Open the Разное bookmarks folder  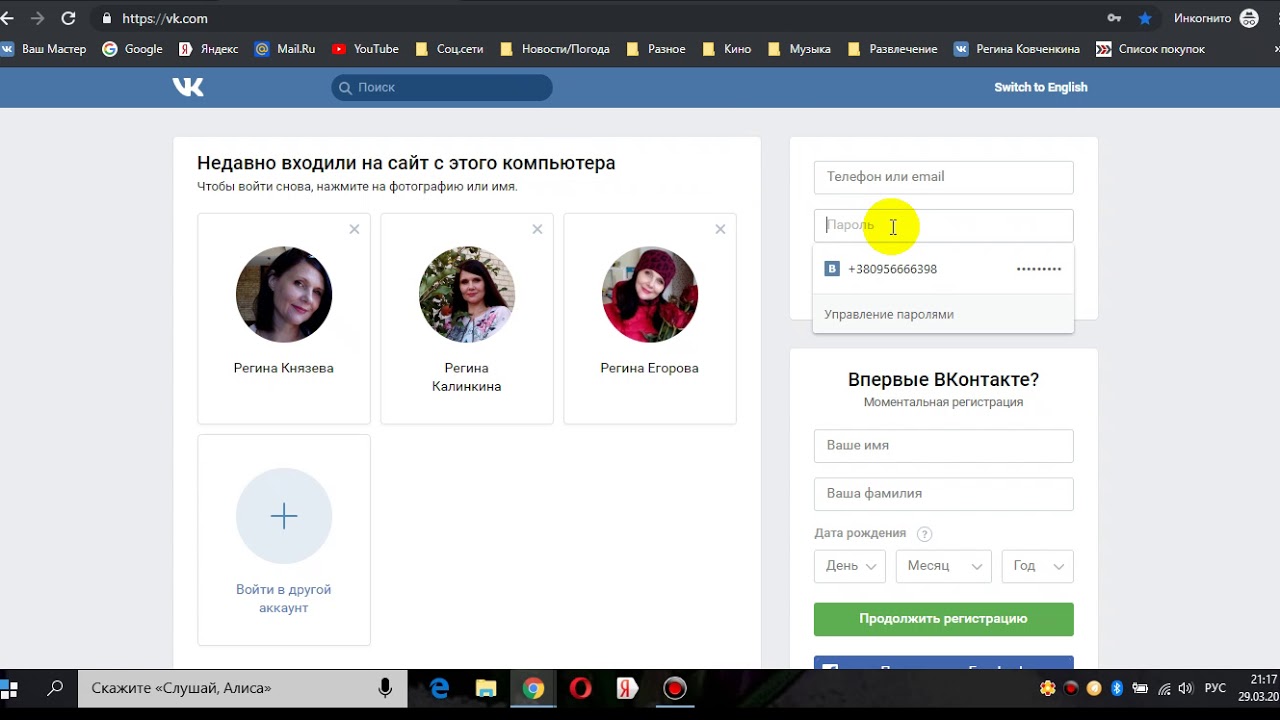(655, 49)
